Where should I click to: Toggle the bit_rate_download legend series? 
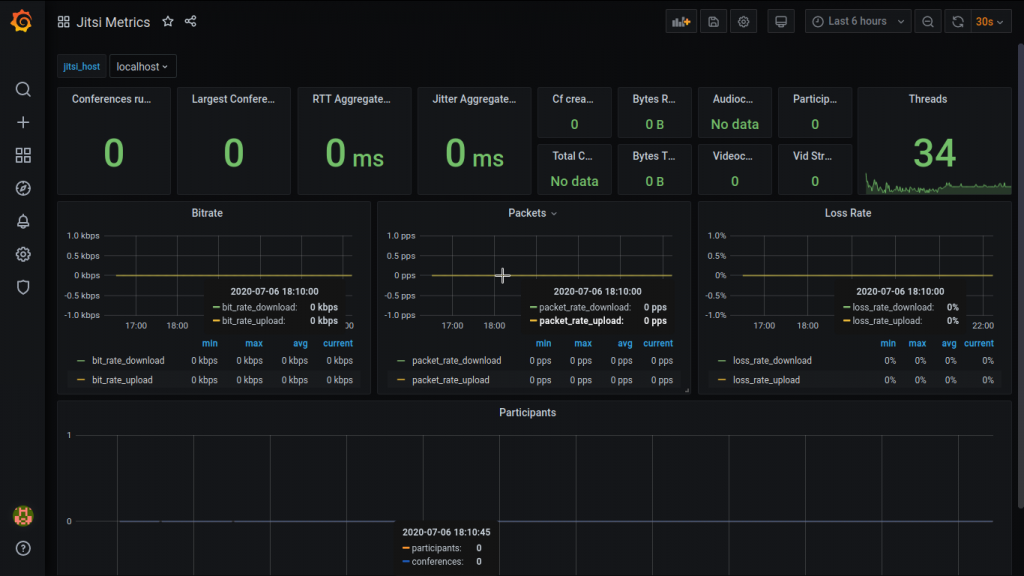(128, 360)
